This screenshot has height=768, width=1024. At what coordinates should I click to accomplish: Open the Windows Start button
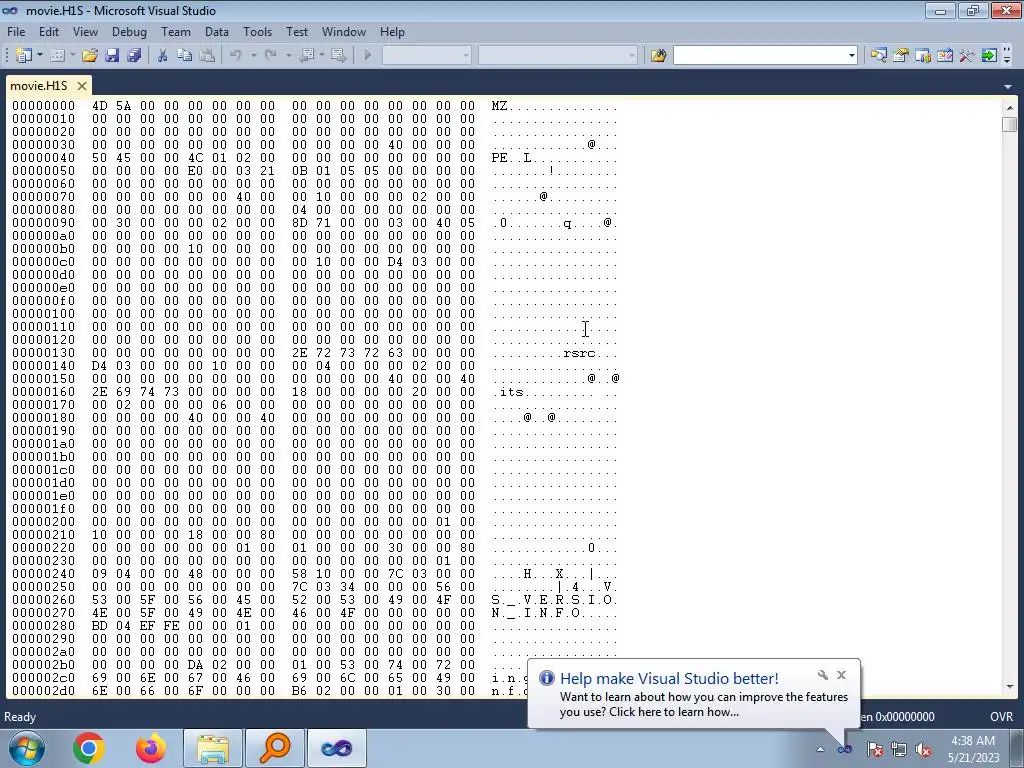click(26, 748)
